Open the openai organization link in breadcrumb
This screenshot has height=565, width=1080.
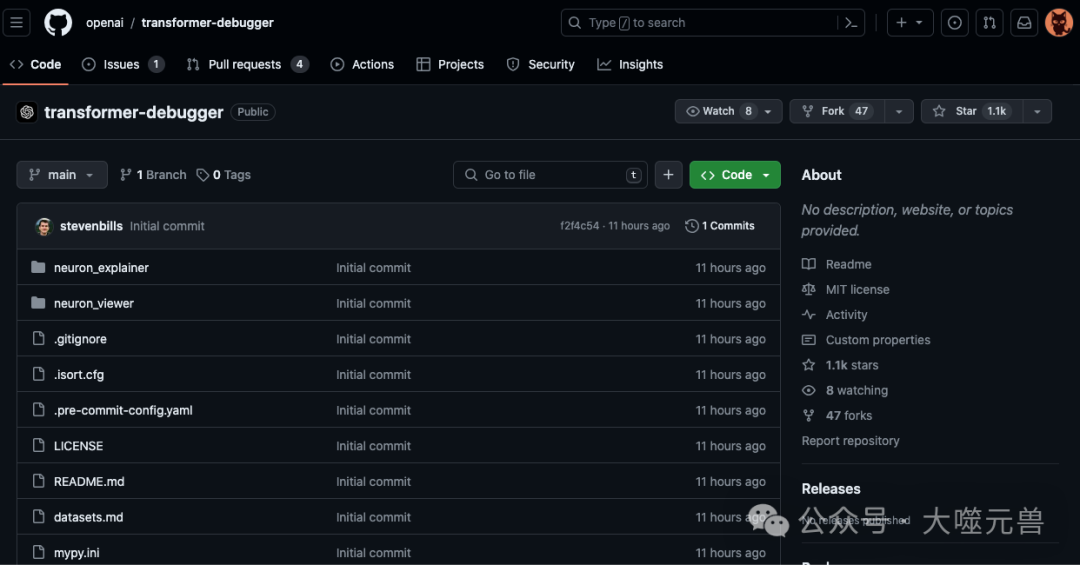tap(105, 23)
